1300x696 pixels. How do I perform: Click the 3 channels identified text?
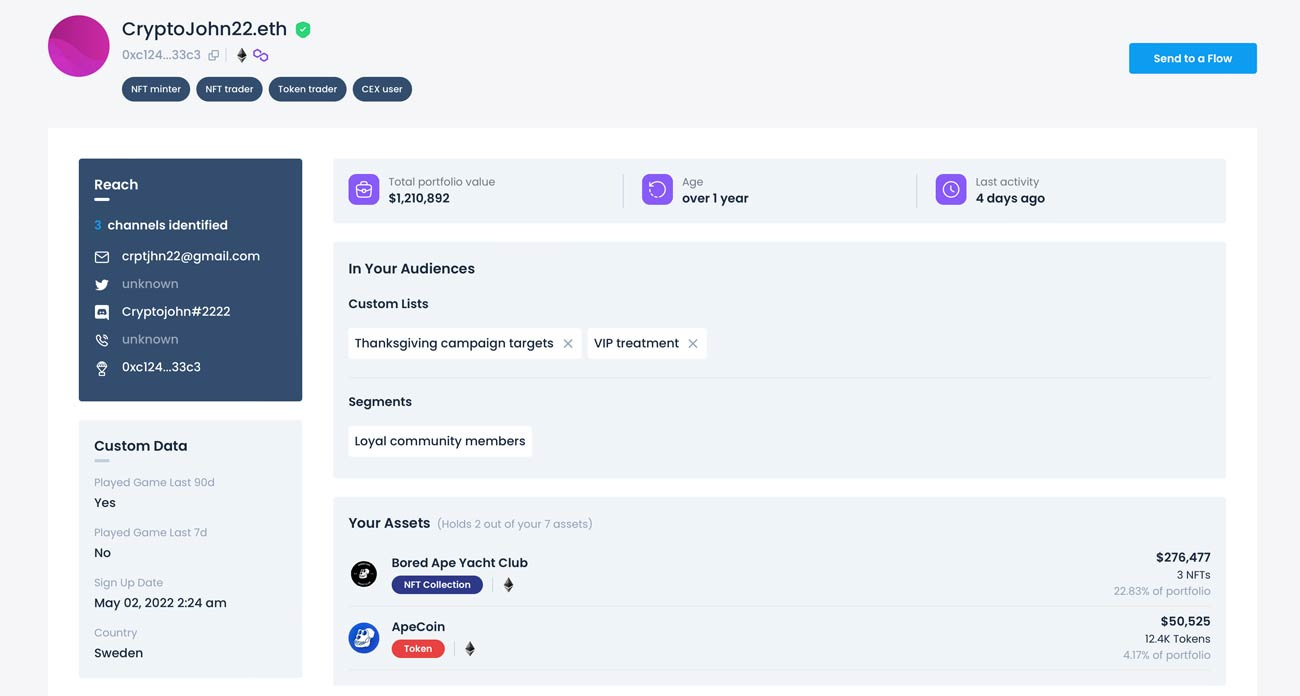coord(161,225)
